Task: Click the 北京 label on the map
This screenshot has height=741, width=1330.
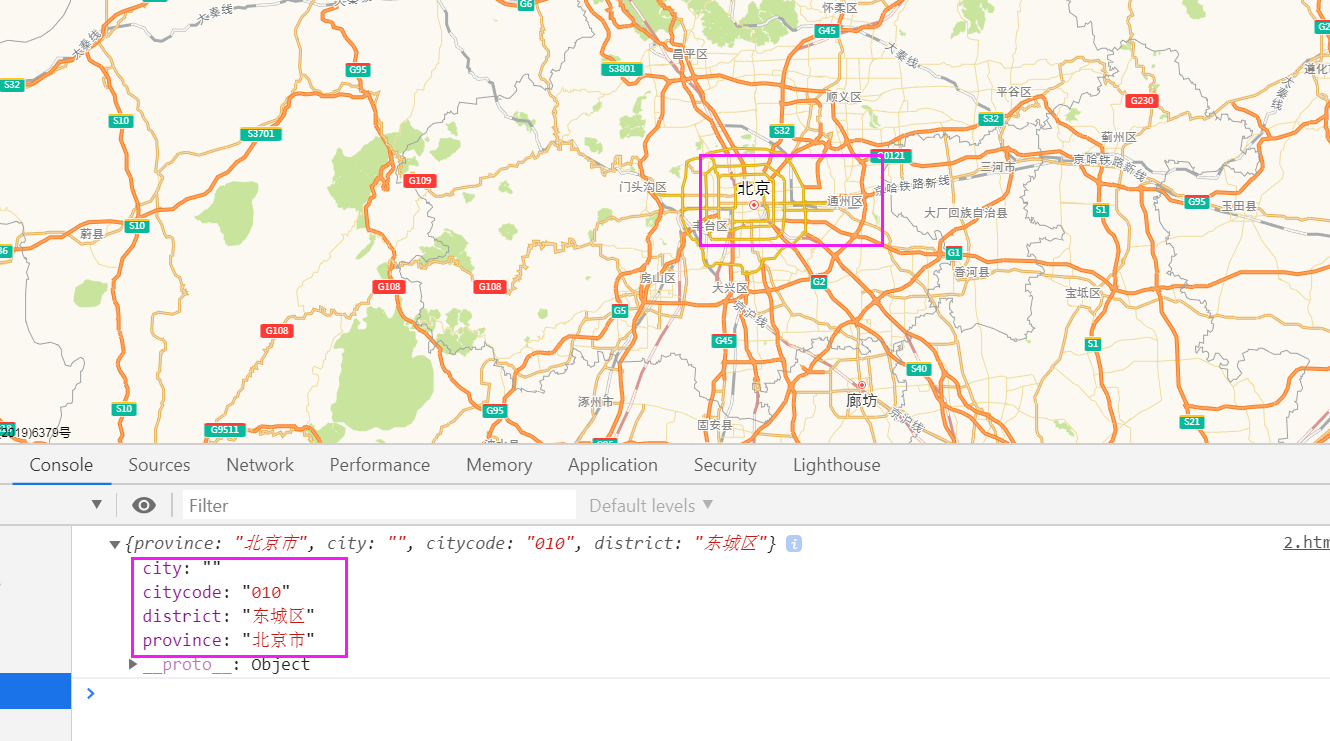Action: pyautogui.click(x=754, y=188)
